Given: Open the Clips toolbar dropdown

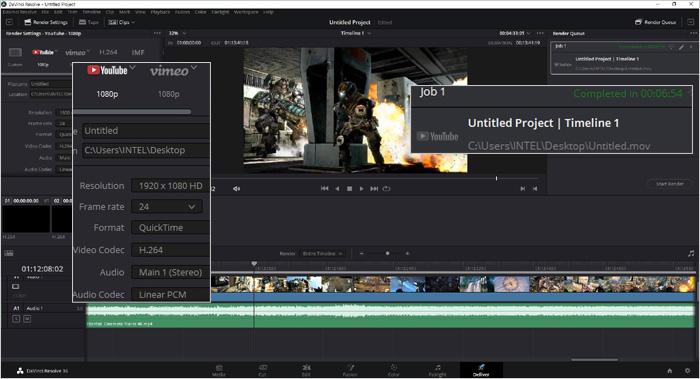Looking at the screenshot, I should coord(121,22).
